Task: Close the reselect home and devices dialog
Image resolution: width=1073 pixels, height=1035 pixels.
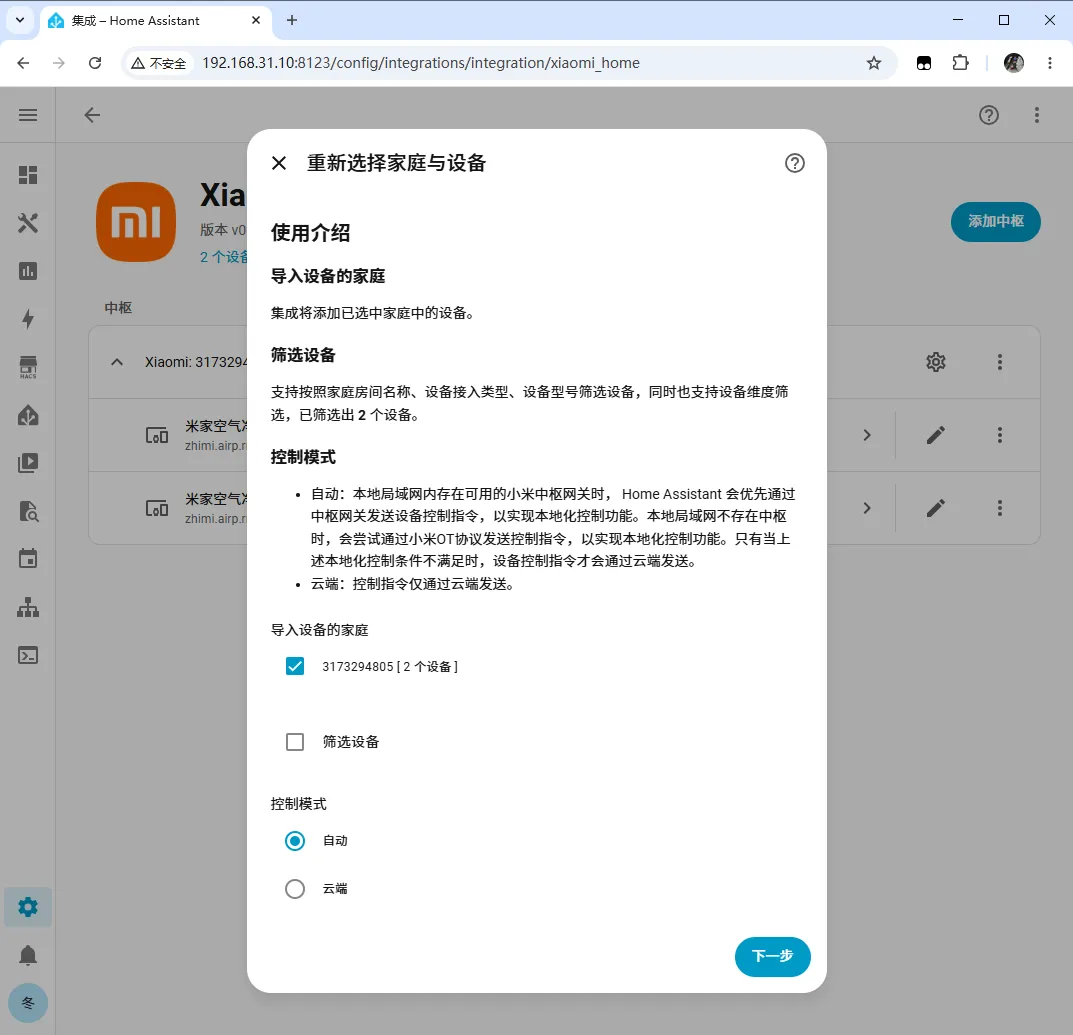Action: tap(279, 163)
